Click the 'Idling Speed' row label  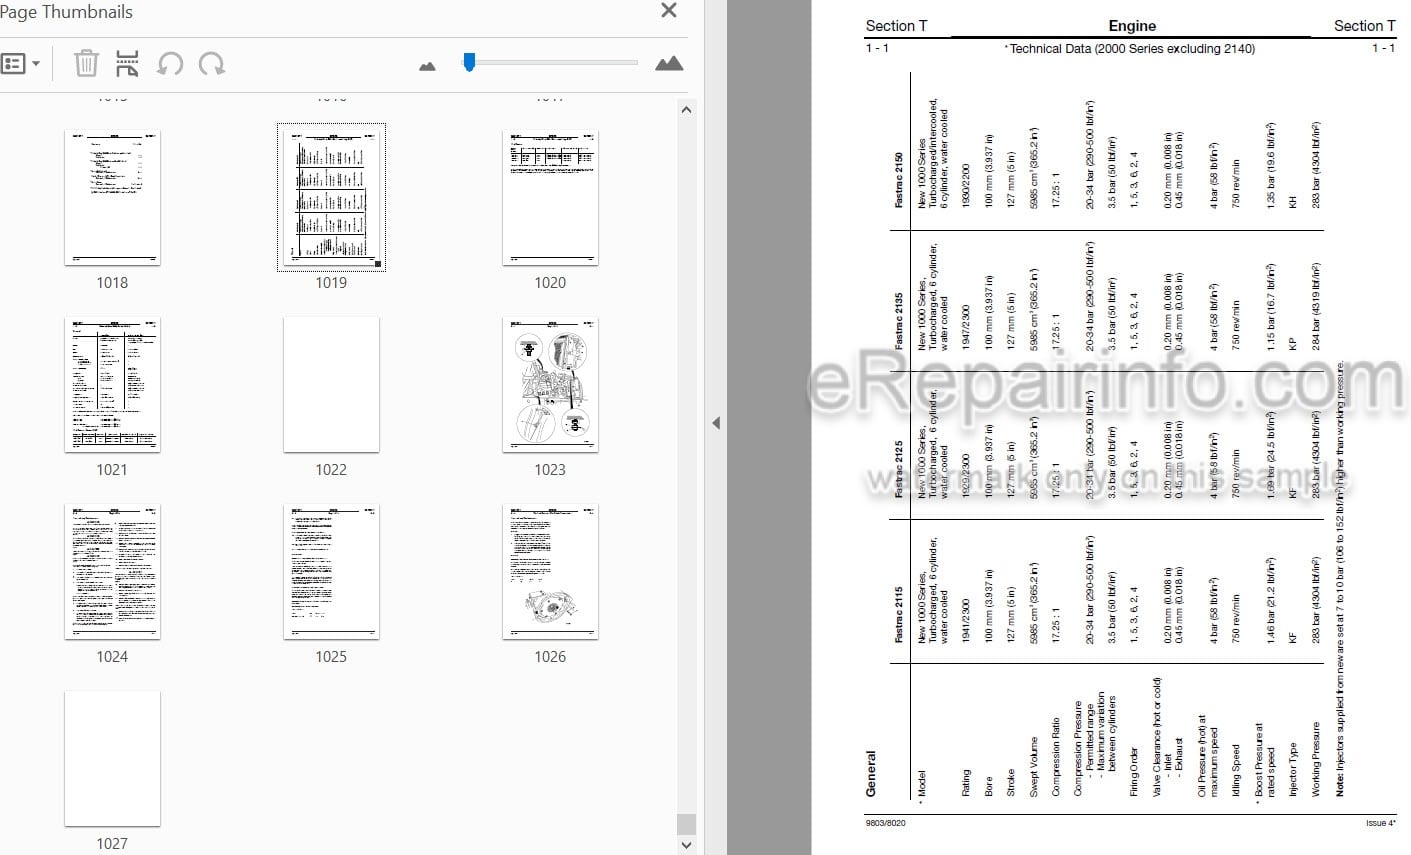[x=1237, y=770]
